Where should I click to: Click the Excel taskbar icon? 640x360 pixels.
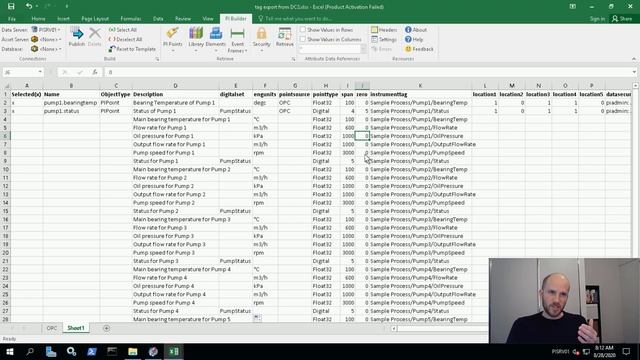click(x=173, y=351)
